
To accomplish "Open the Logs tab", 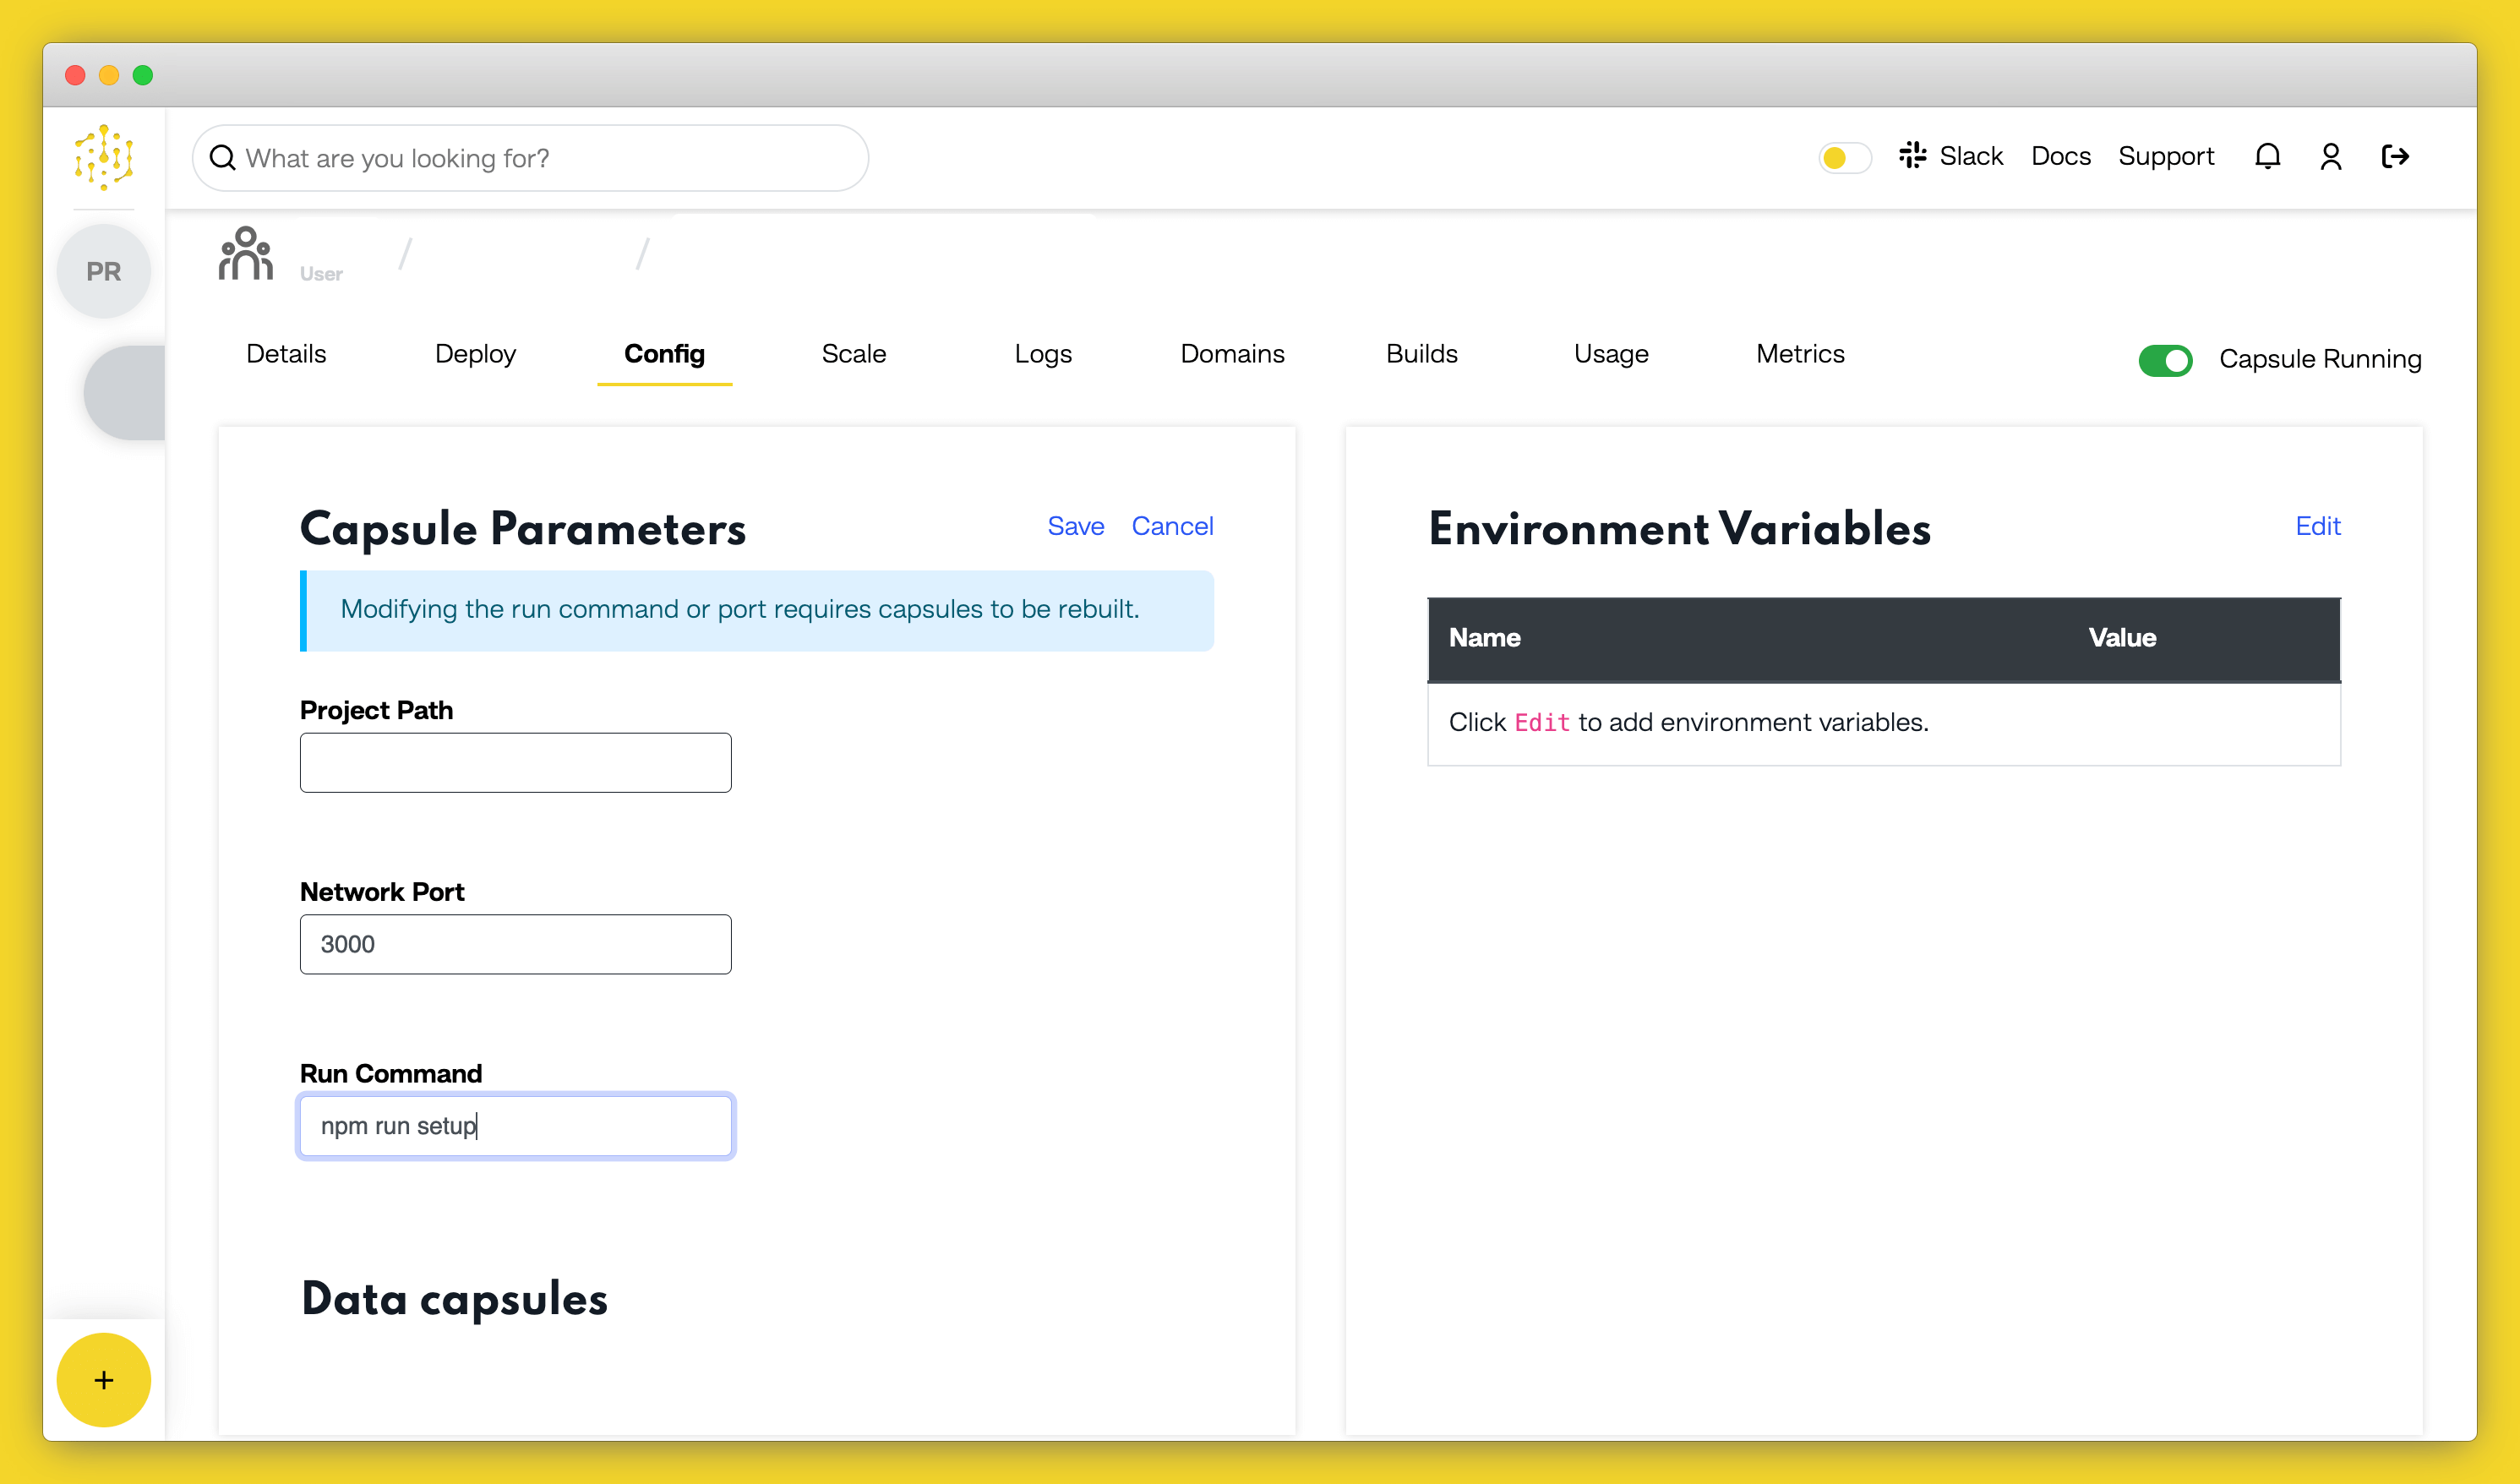I will pyautogui.click(x=1042, y=354).
